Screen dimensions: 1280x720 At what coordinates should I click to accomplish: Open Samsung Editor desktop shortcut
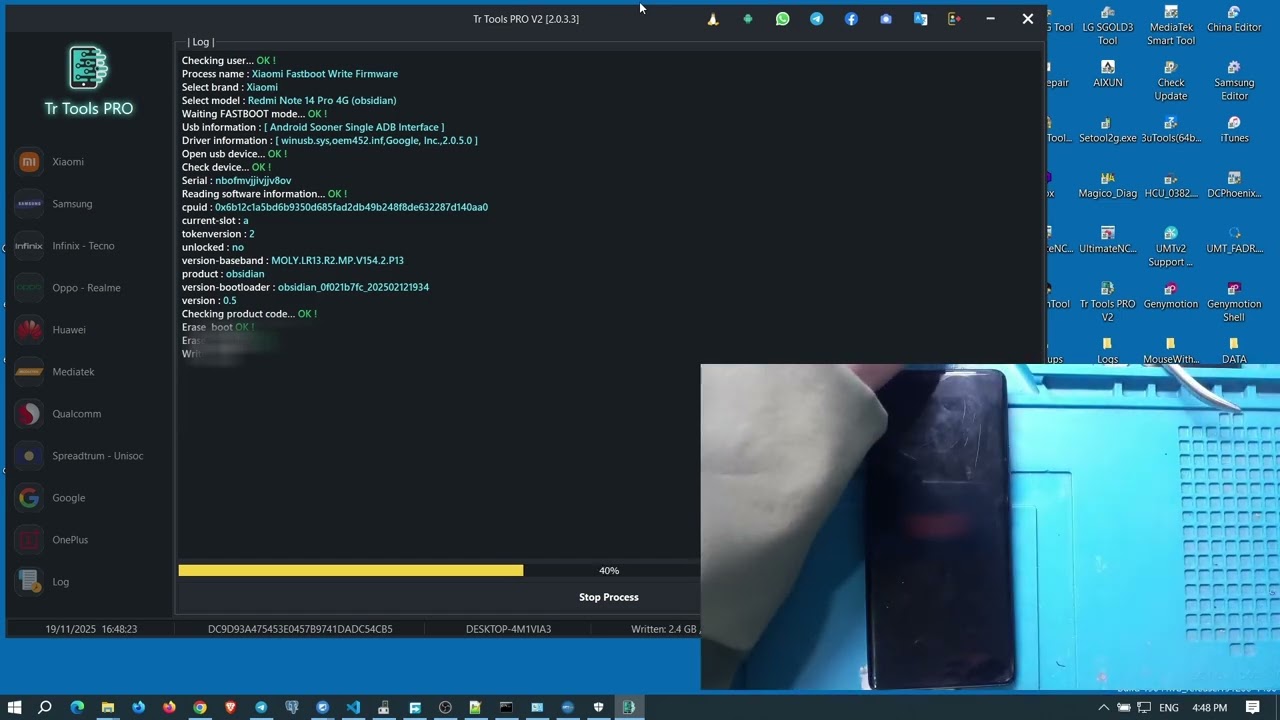click(x=1234, y=82)
